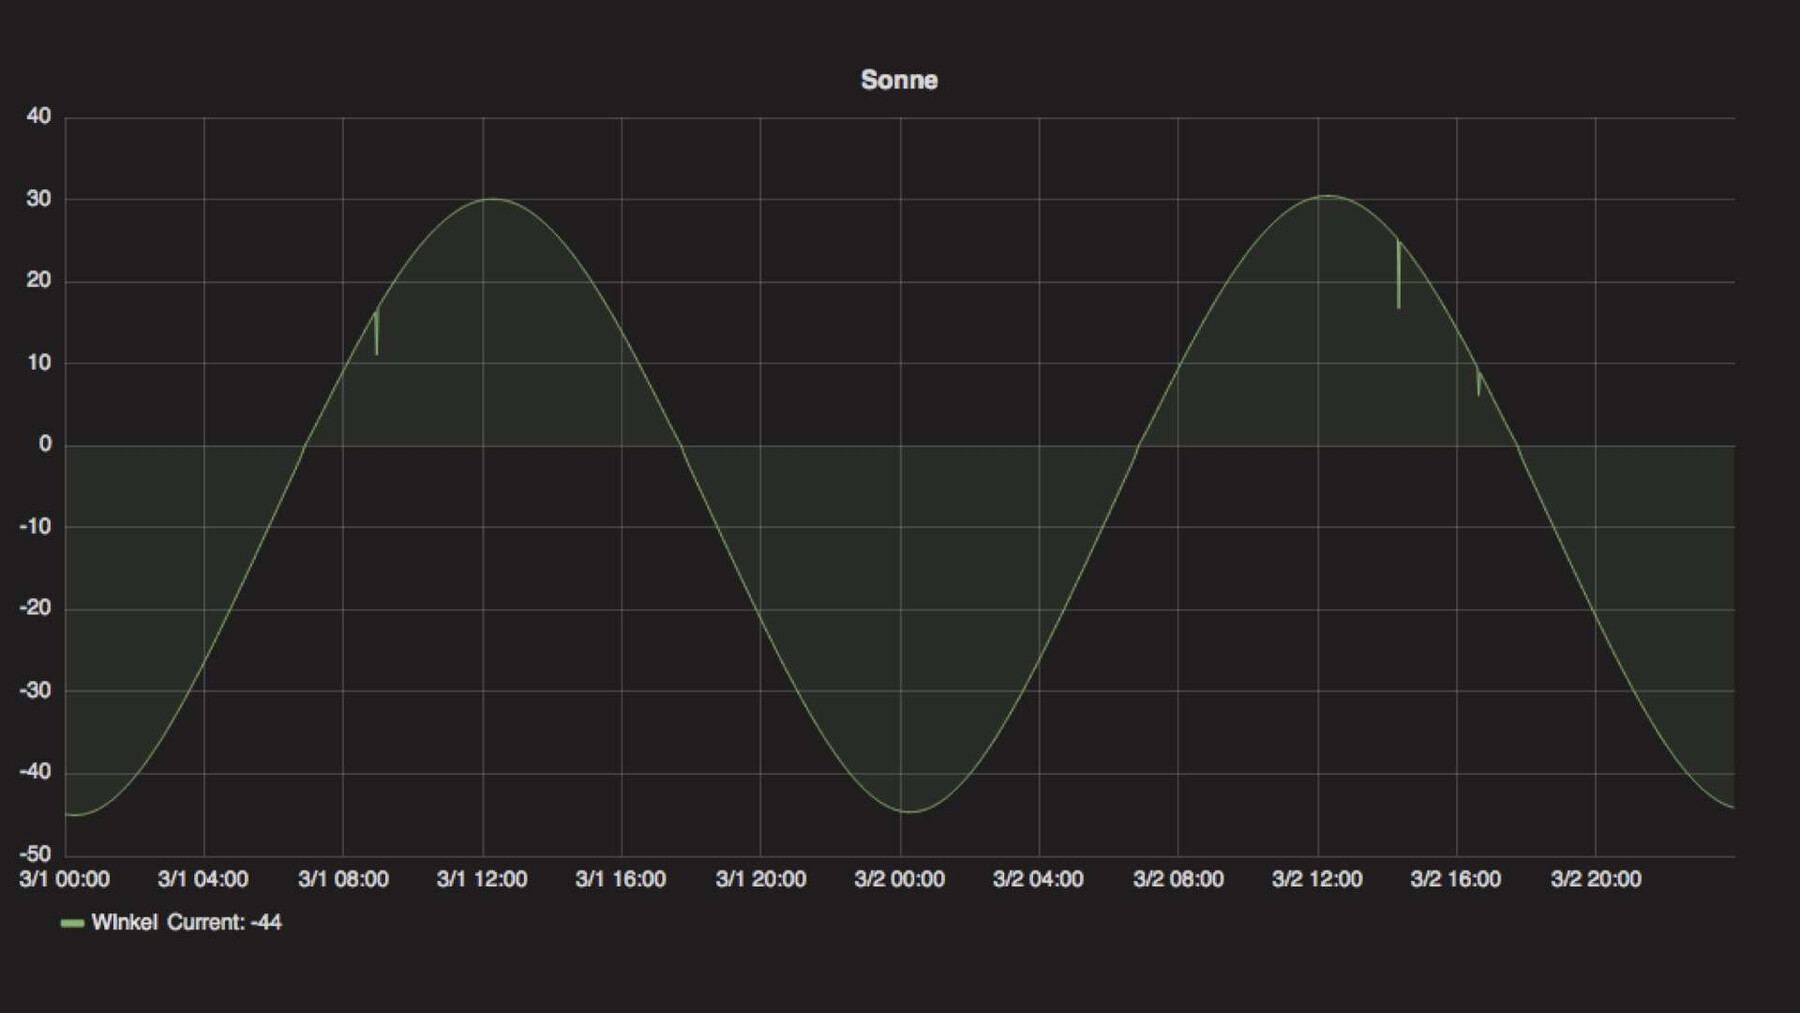Click the 3/1 00:00 x-axis label
Screen dimensions: 1800x1013
tap(64, 879)
